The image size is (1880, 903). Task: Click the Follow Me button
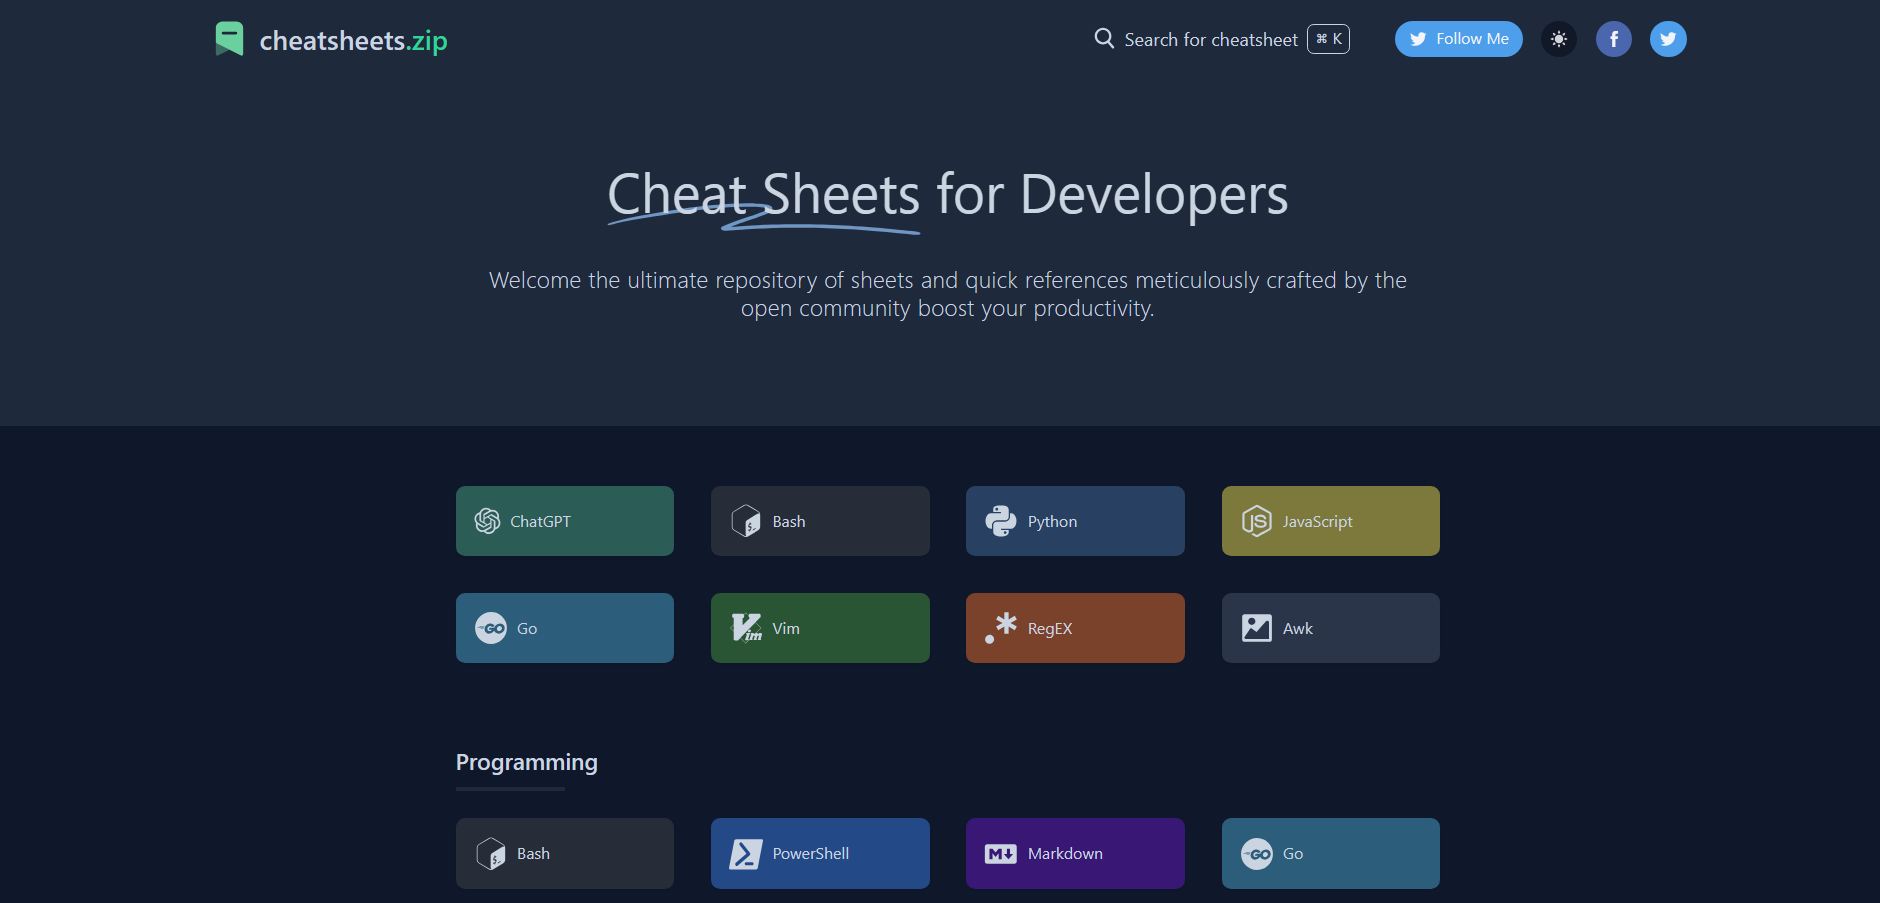[1458, 39]
